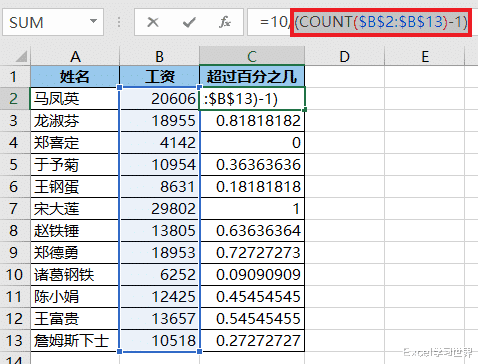The image size is (478, 364).
Task: Click salary cell 12425
Action: (x=159, y=297)
